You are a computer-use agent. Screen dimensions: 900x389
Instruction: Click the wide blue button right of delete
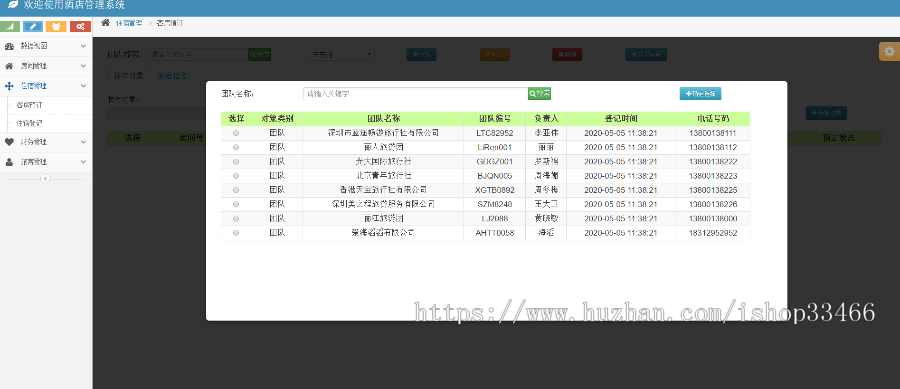pos(646,55)
